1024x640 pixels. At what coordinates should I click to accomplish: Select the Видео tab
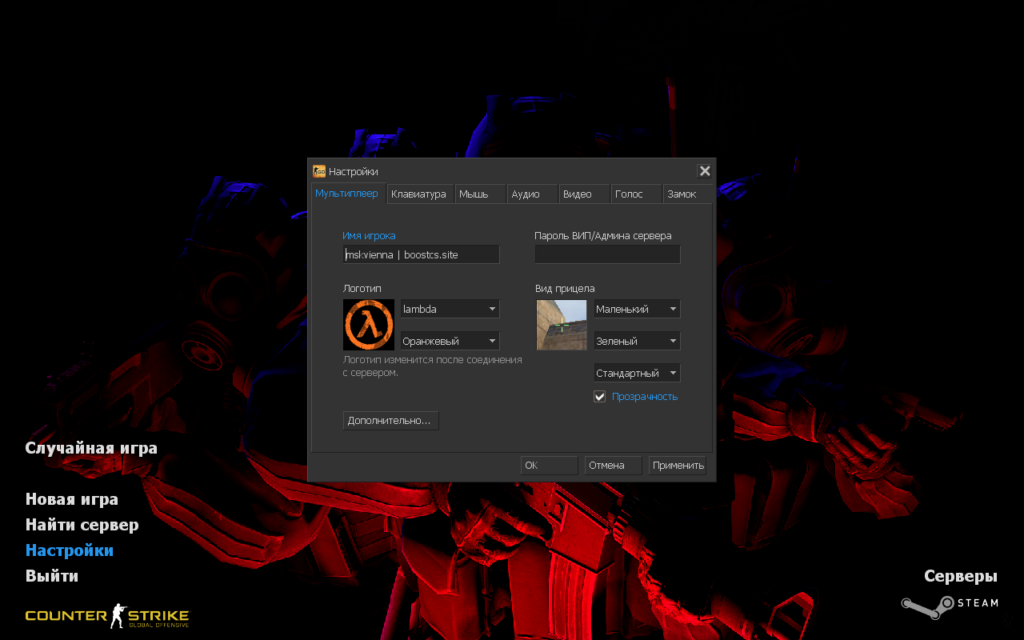pos(584,194)
